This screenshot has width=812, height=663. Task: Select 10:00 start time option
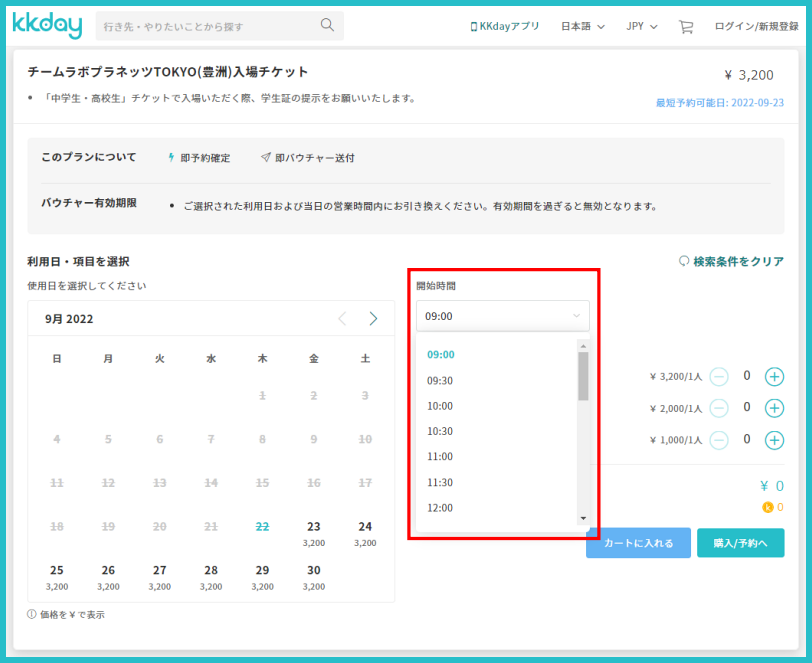click(440, 406)
